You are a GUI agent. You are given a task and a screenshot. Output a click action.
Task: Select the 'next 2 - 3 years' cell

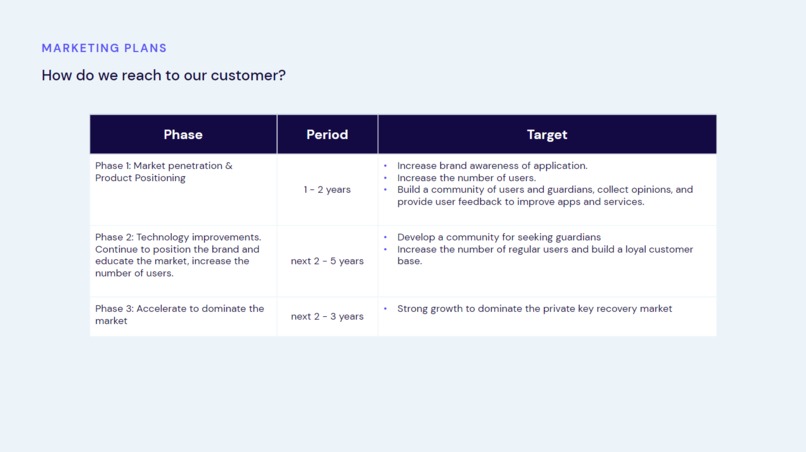327,316
